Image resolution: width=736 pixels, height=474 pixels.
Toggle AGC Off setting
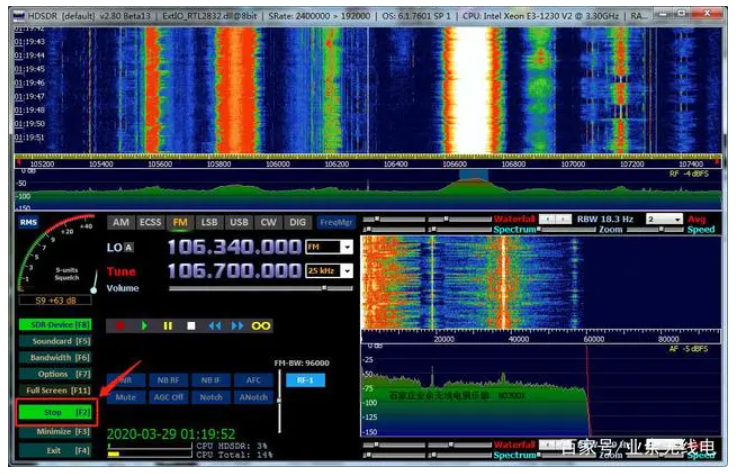click(x=167, y=396)
